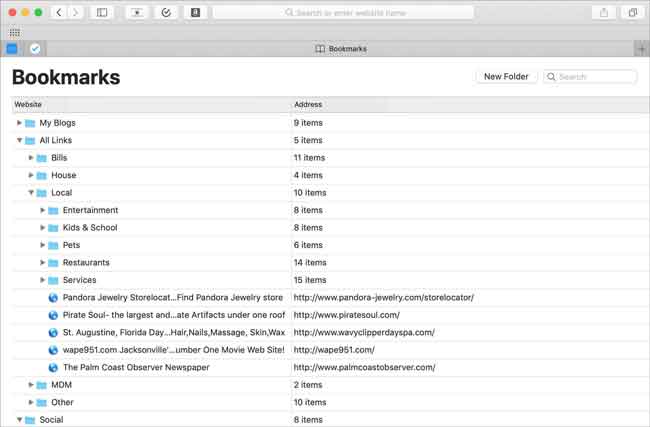Go forward with the Safari forward arrow

click(75, 12)
